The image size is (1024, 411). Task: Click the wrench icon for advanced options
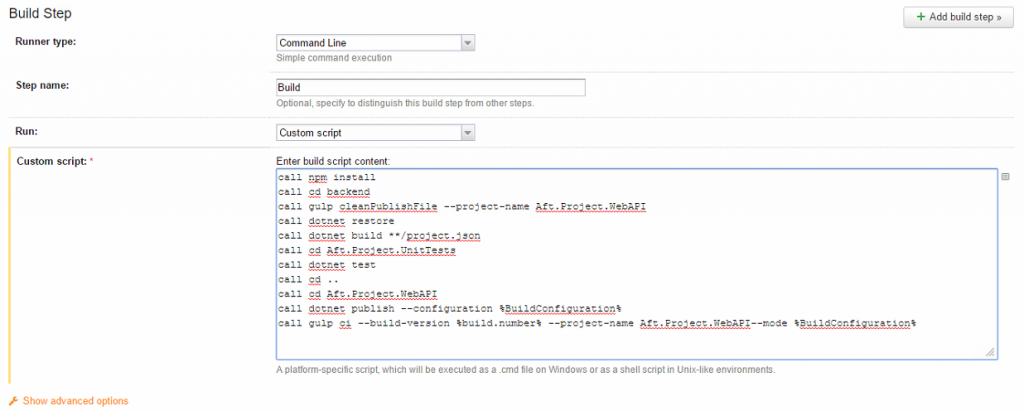(x=14, y=400)
